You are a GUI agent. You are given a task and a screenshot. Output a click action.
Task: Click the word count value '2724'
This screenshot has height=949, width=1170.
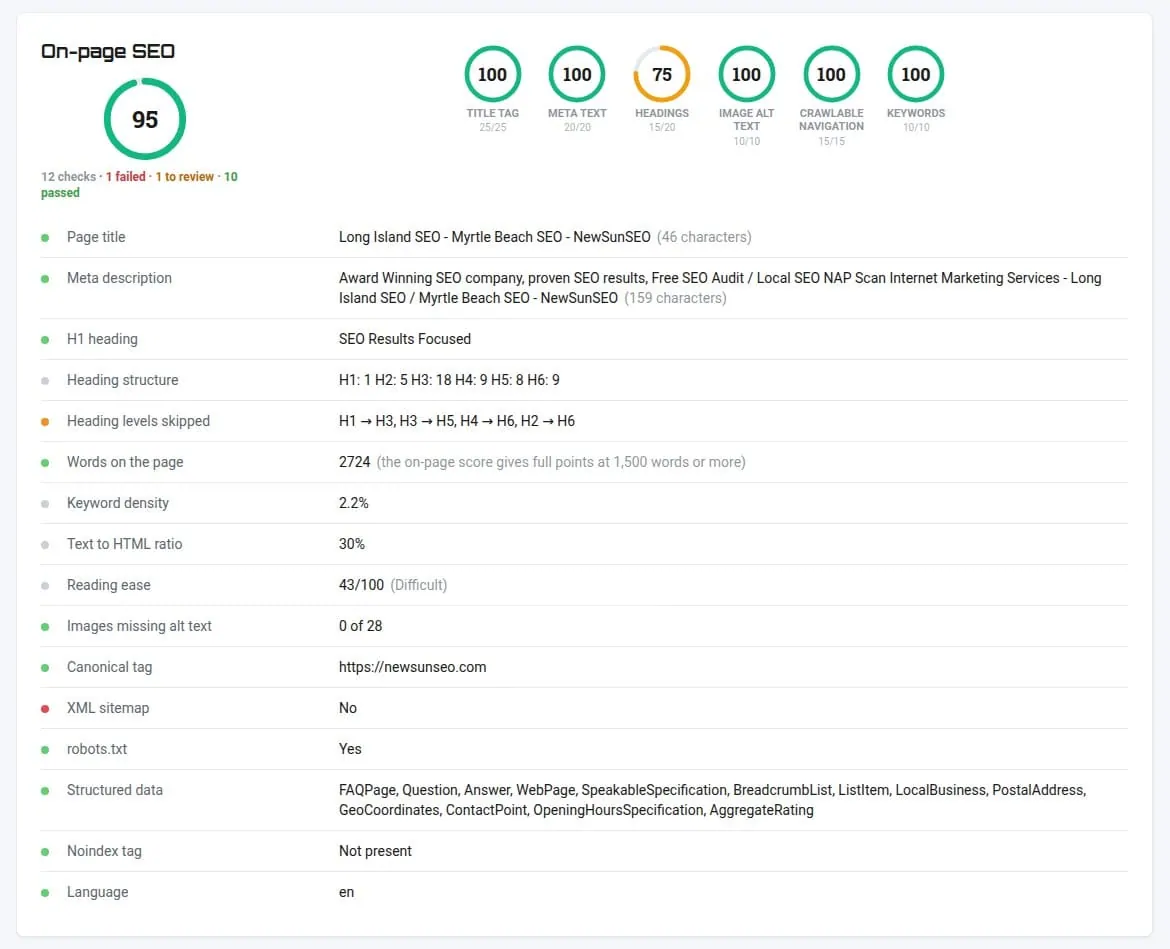click(x=354, y=463)
